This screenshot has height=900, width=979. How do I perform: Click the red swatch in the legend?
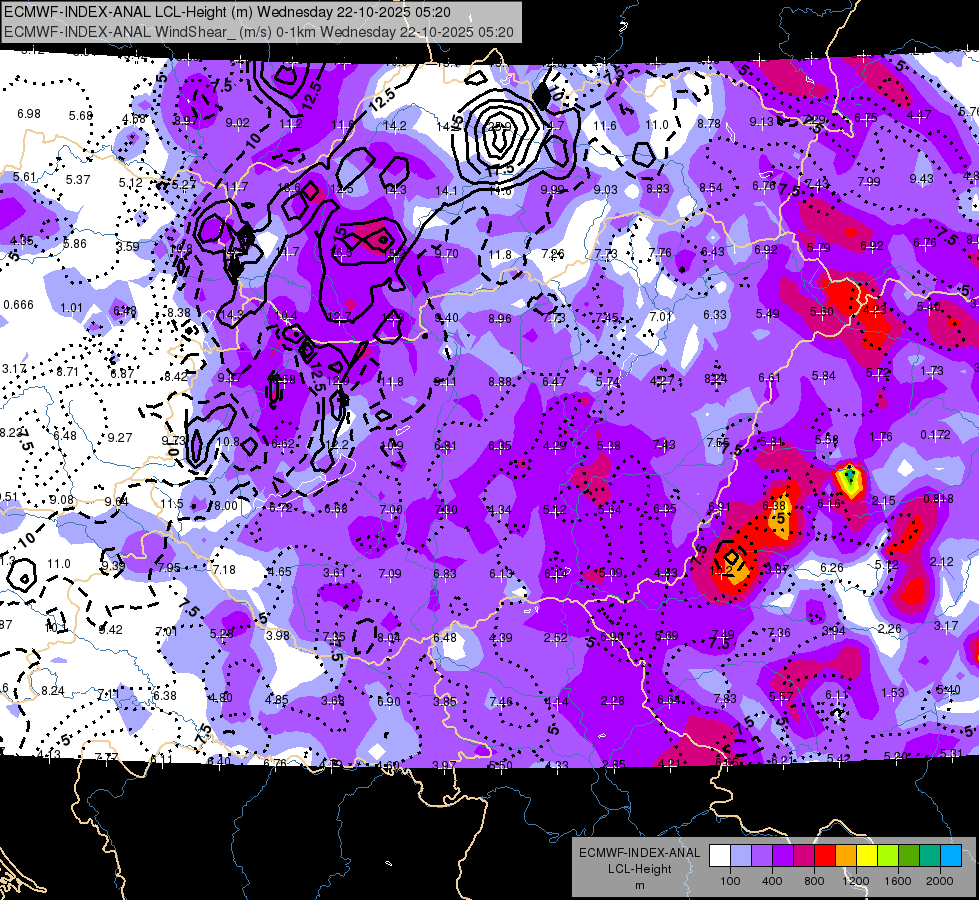[x=825, y=856]
